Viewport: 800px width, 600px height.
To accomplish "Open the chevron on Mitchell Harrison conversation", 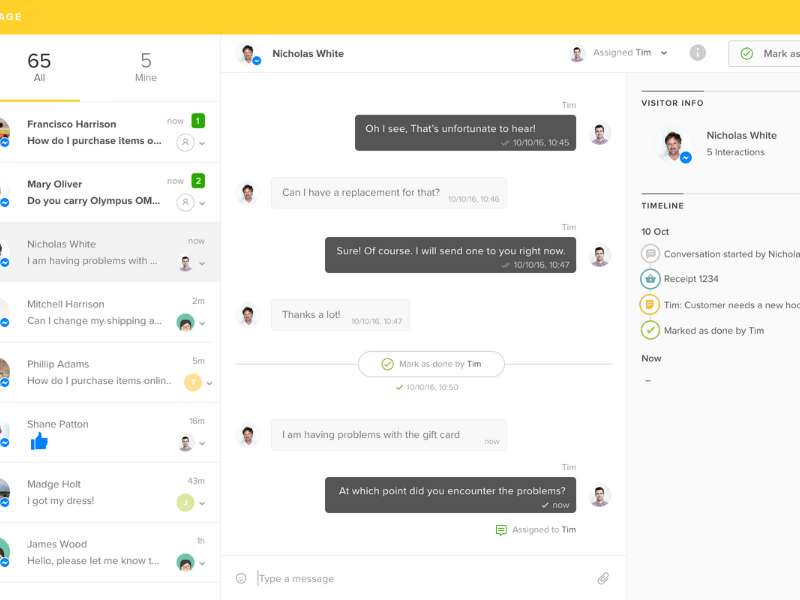I will coord(203,323).
